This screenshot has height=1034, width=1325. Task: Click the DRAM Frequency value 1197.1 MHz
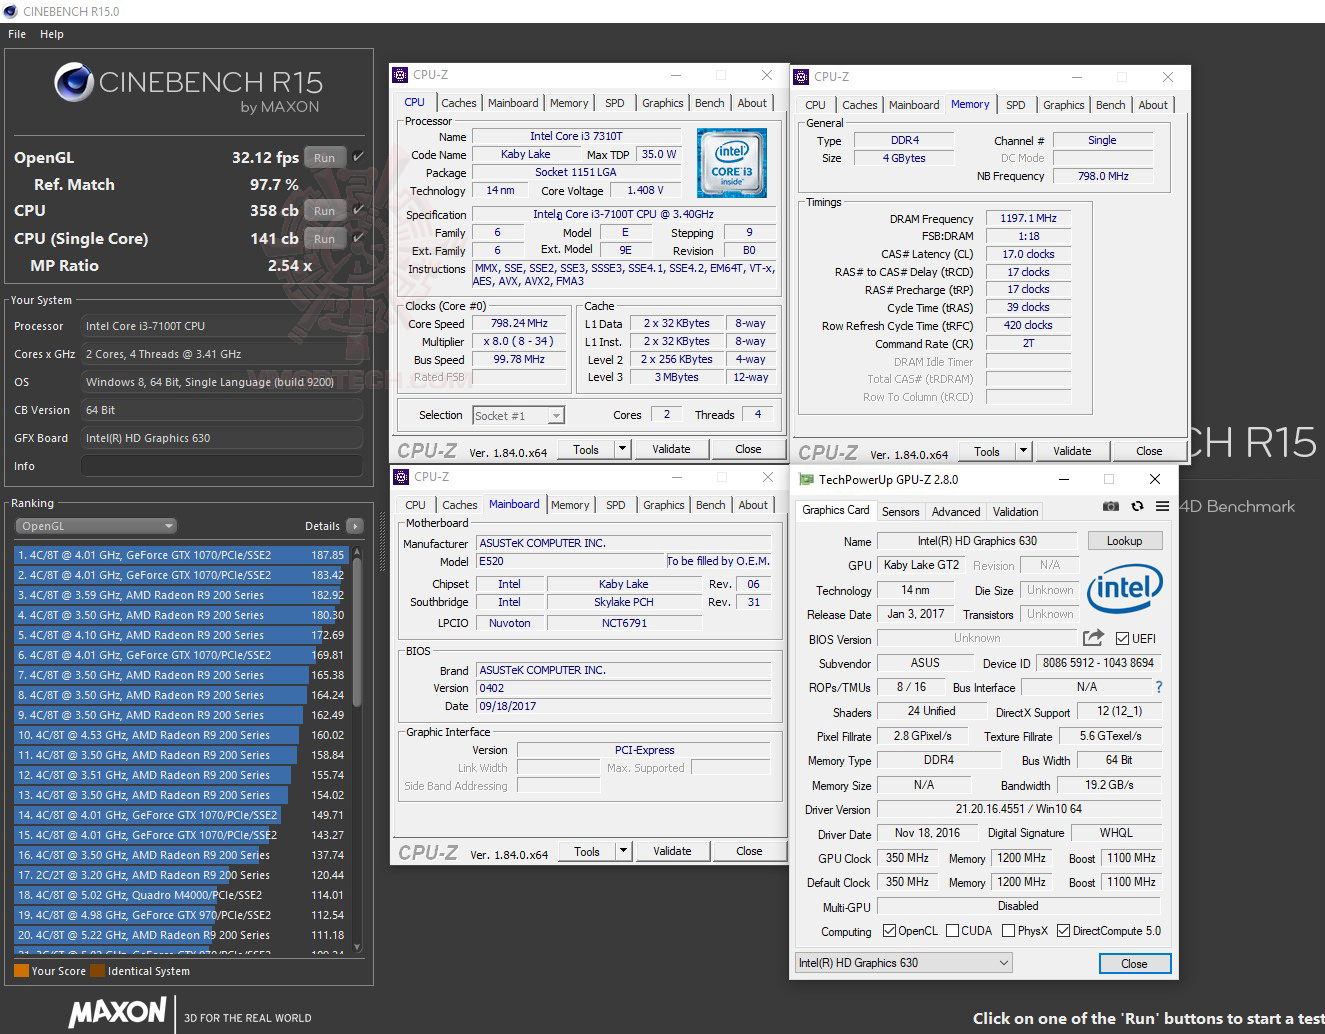1028,218
